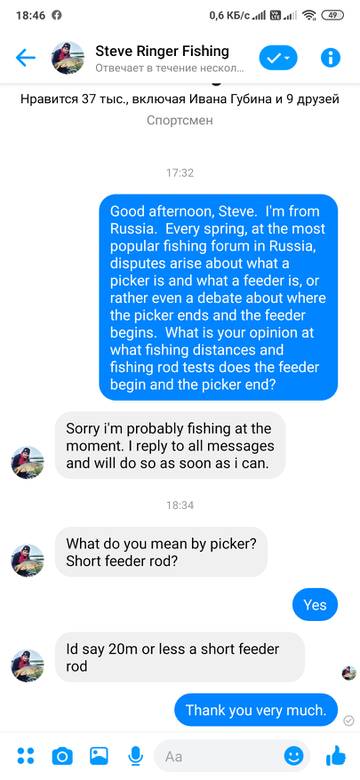
Task: Tap the small seen-by avatar indicator
Action: click(x=349, y=673)
